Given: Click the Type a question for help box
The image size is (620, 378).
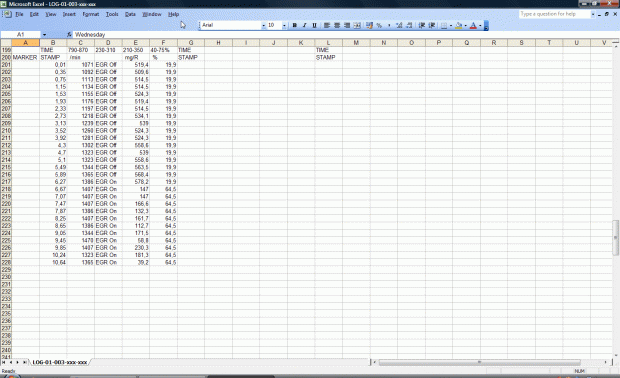Looking at the screenshot, I should pyautogui.click(x=554, y=14).
